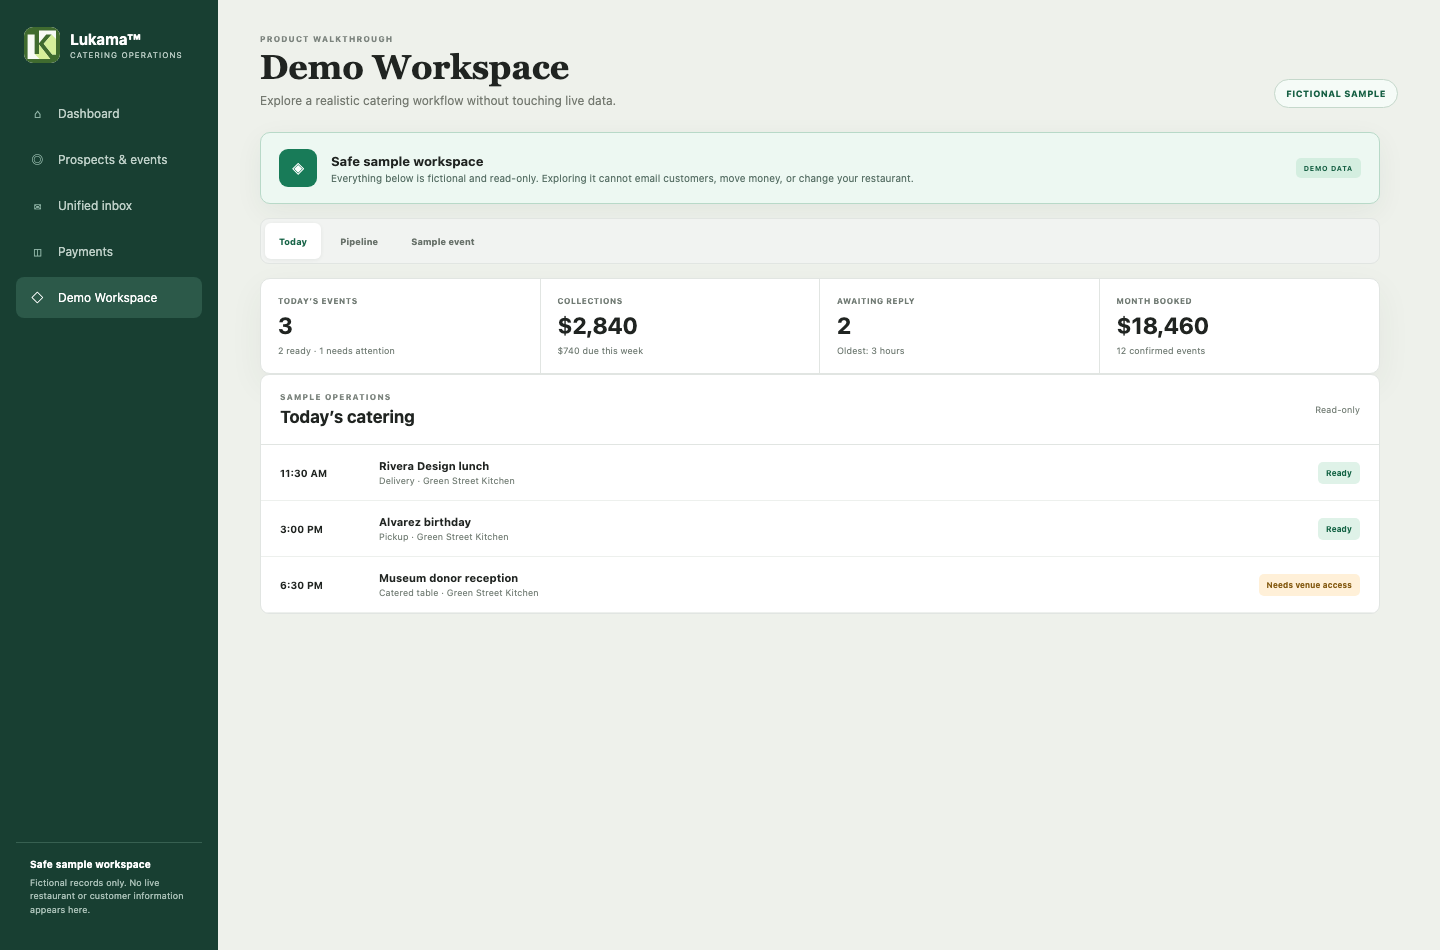This screenshot has width=1440, height=950.
Task: Click the 11:30 AM time entry
Action: 303,473
